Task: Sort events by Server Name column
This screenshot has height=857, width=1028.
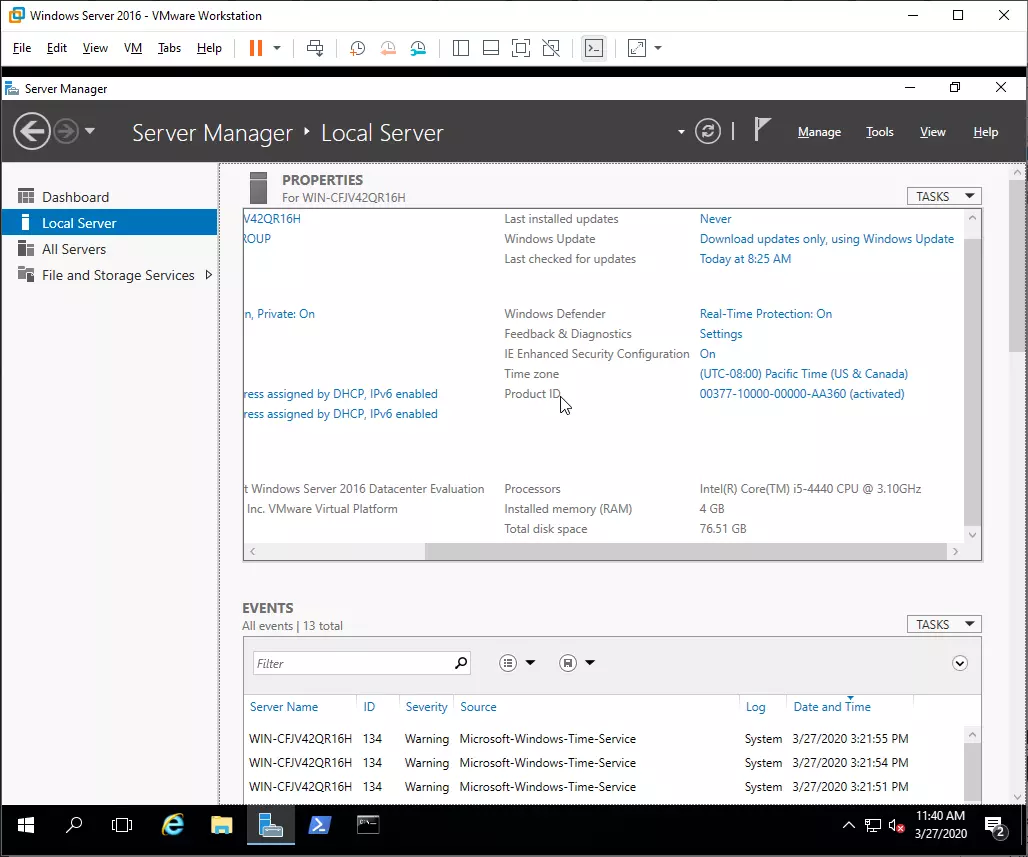Action: point(284,707)
